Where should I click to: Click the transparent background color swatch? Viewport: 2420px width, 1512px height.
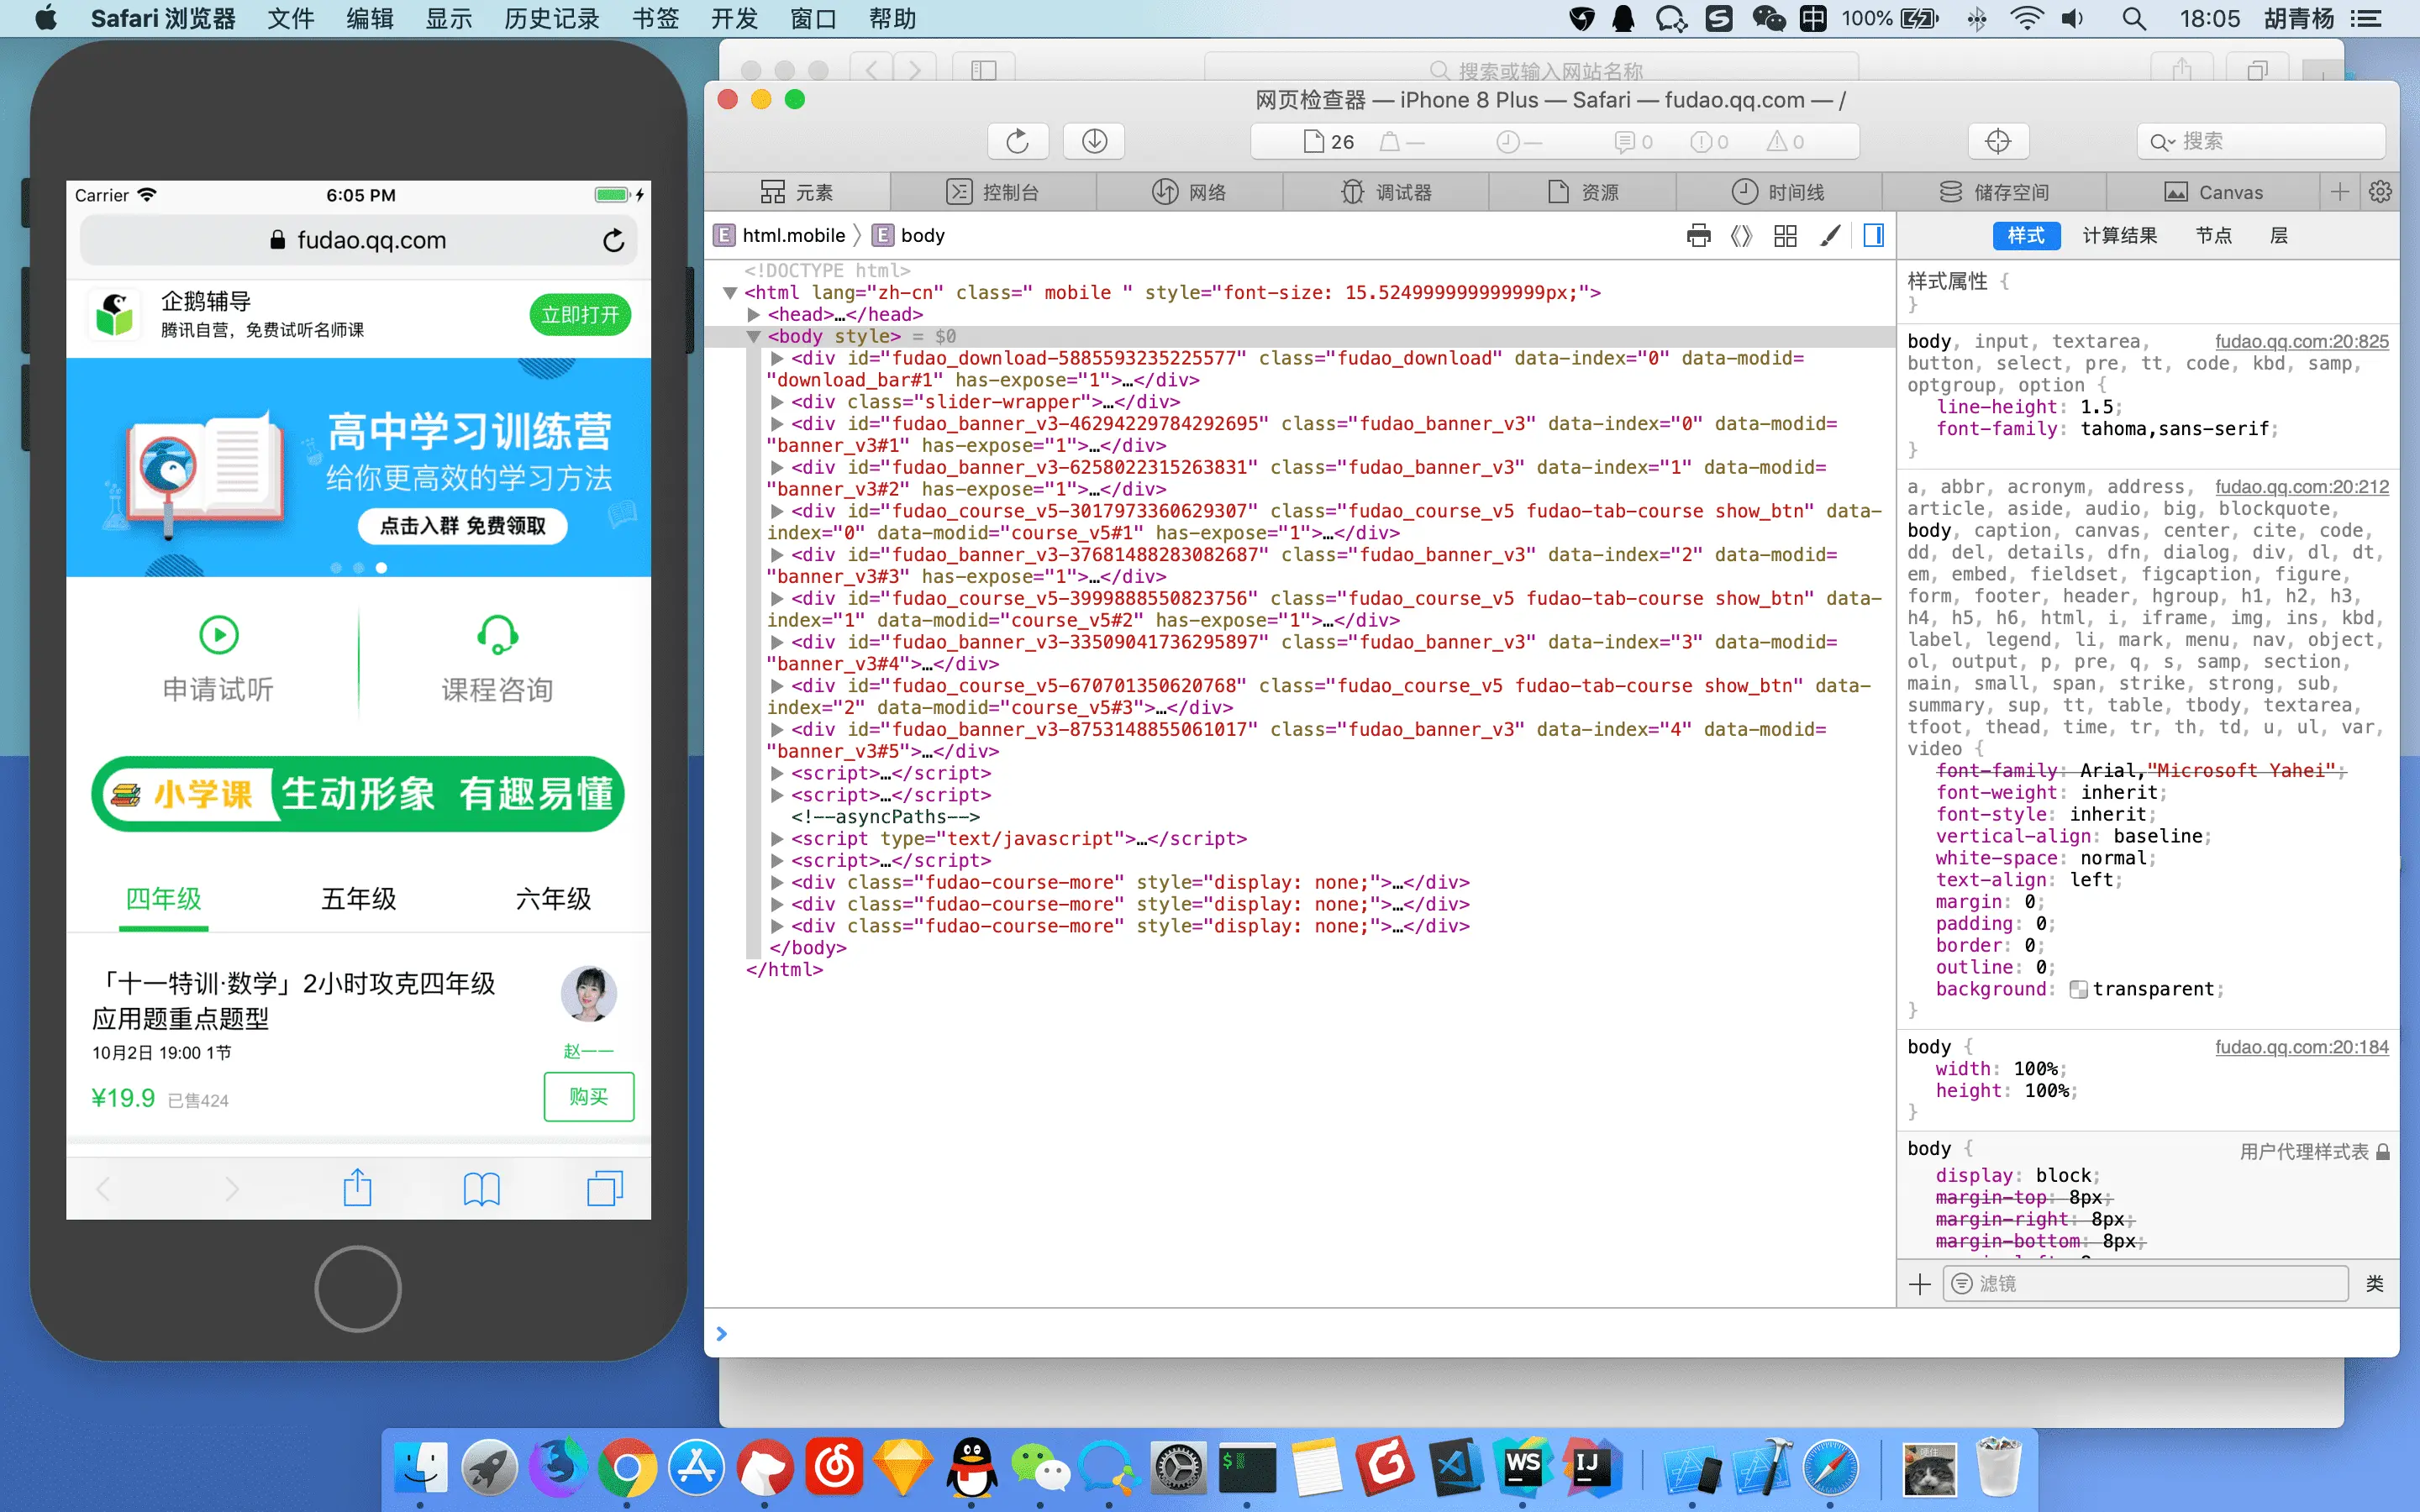(2077, 989)
